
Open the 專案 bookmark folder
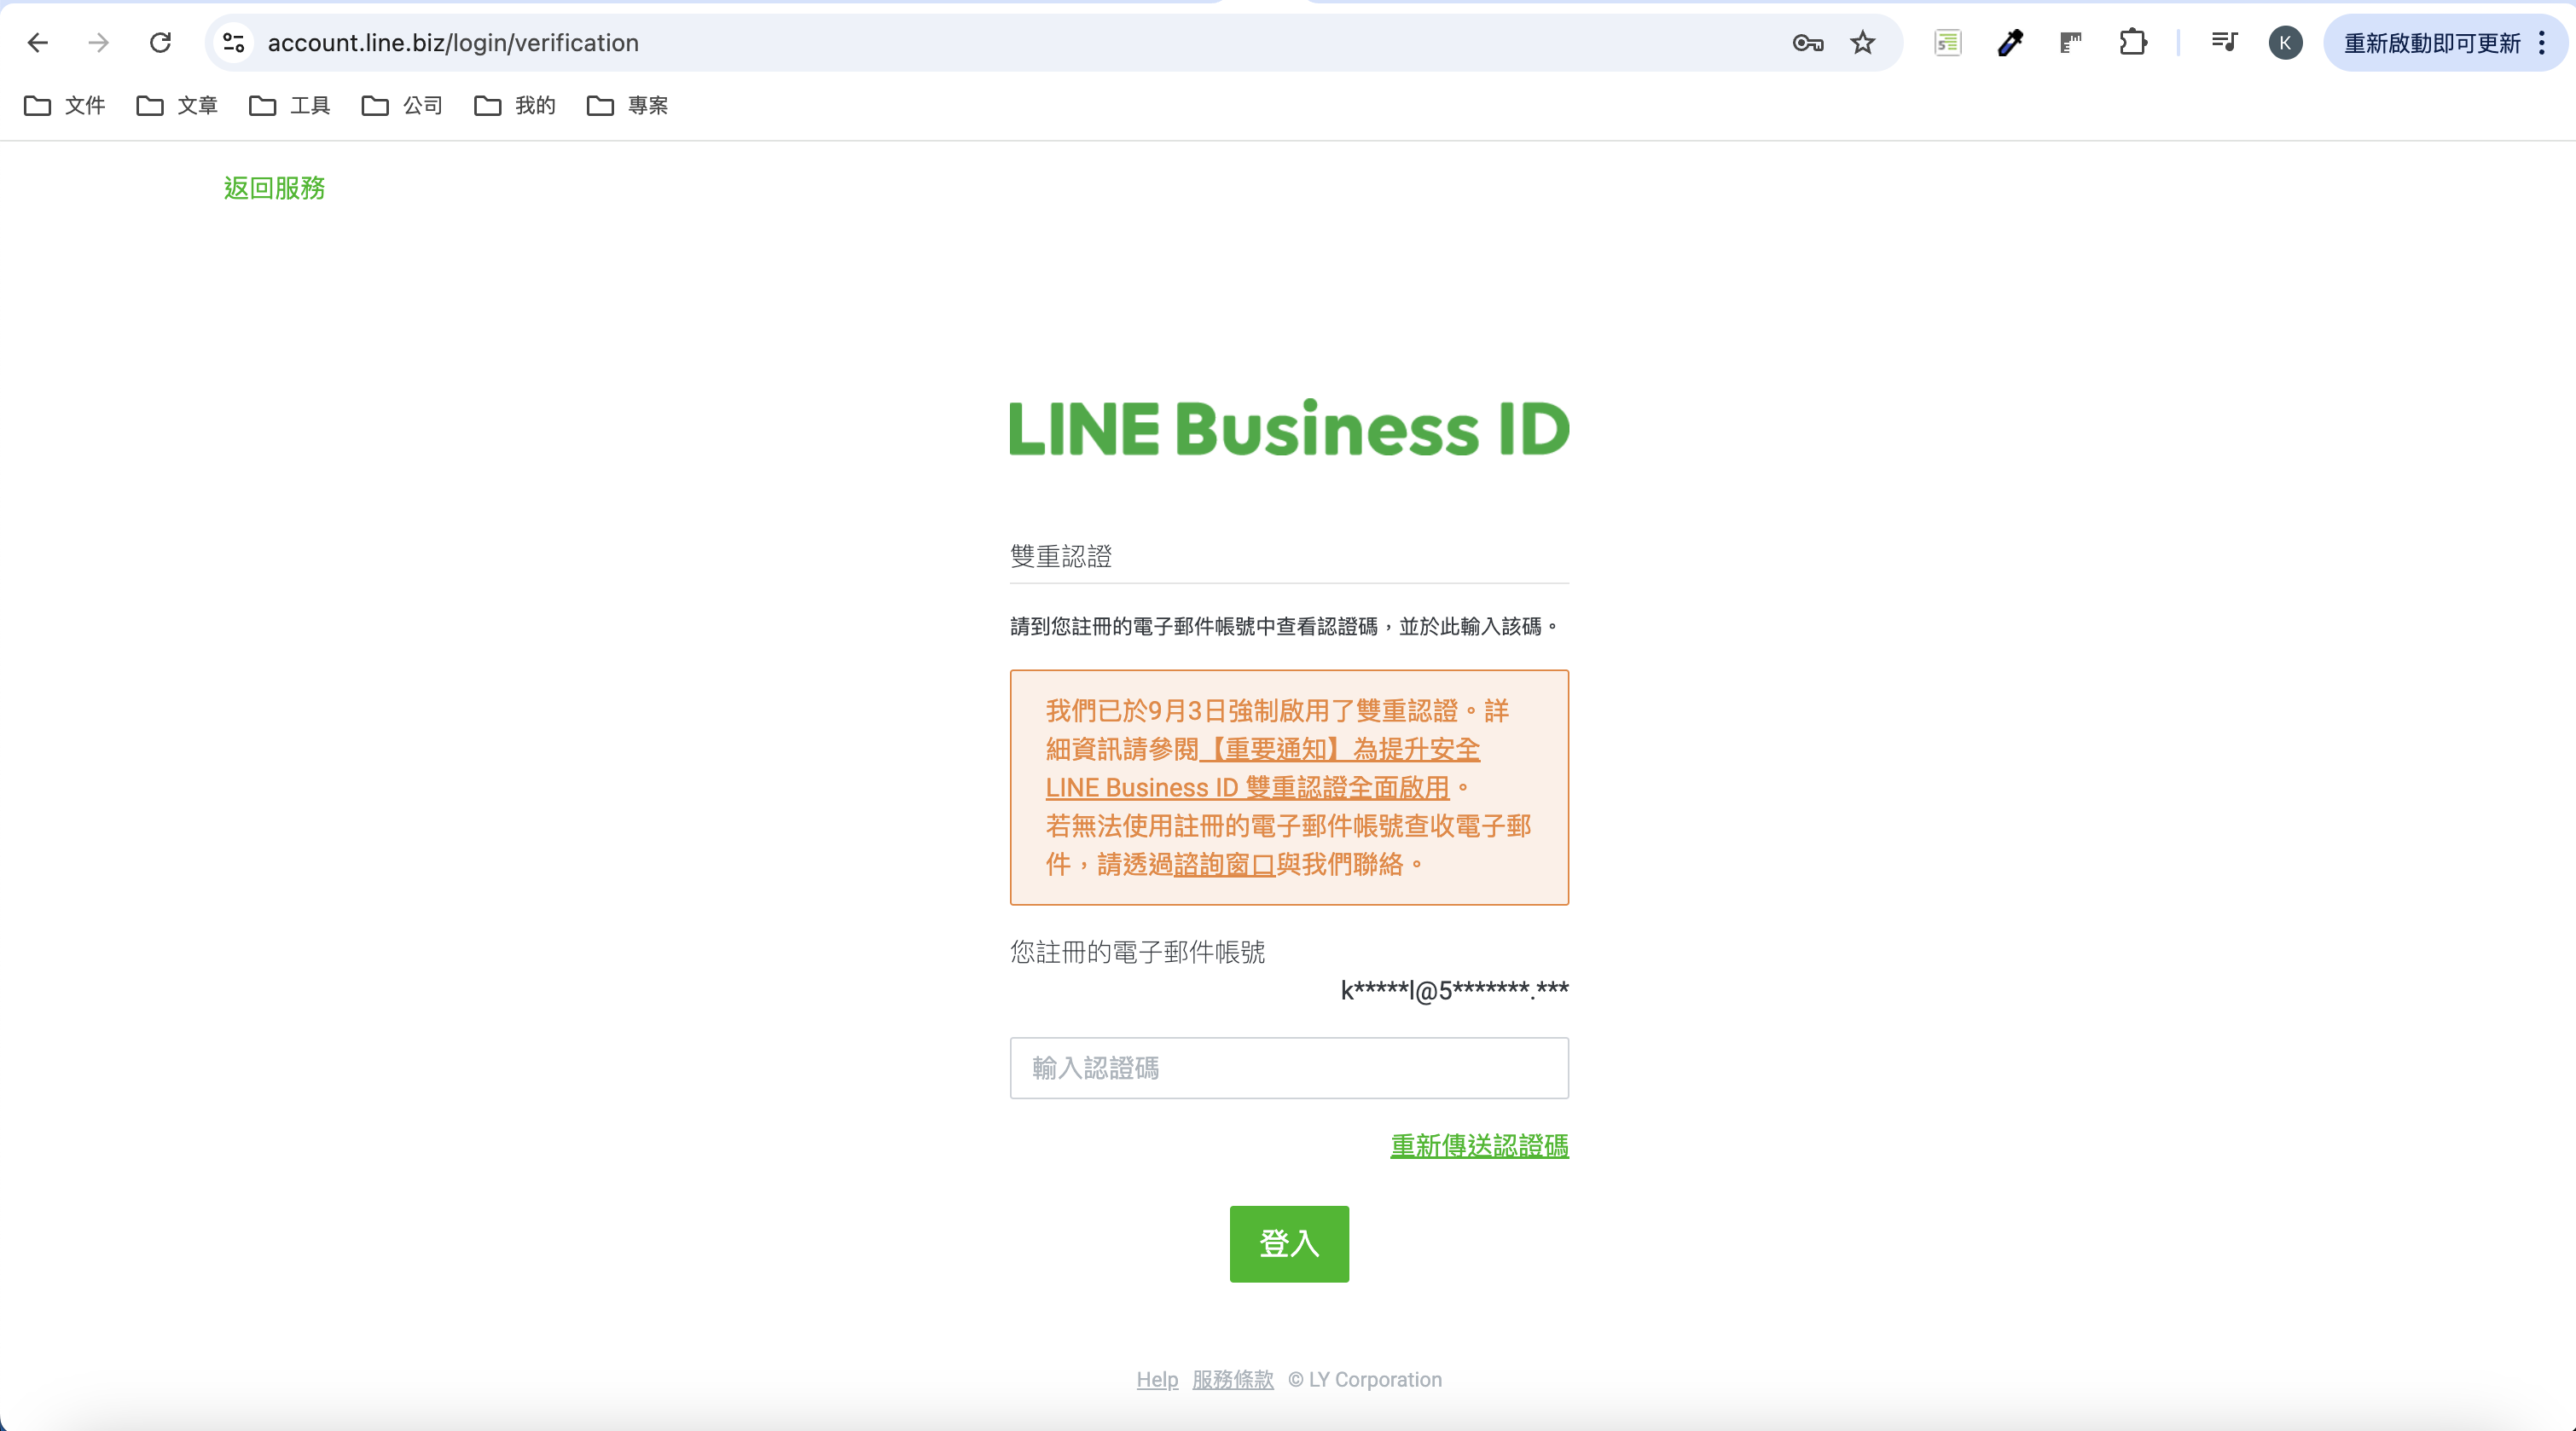point(627,105)
